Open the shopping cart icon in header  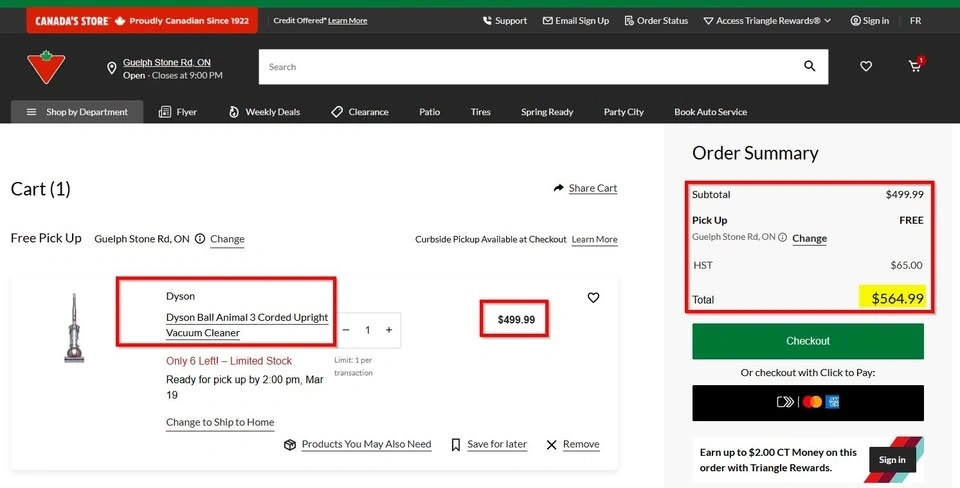coord(915,66)
